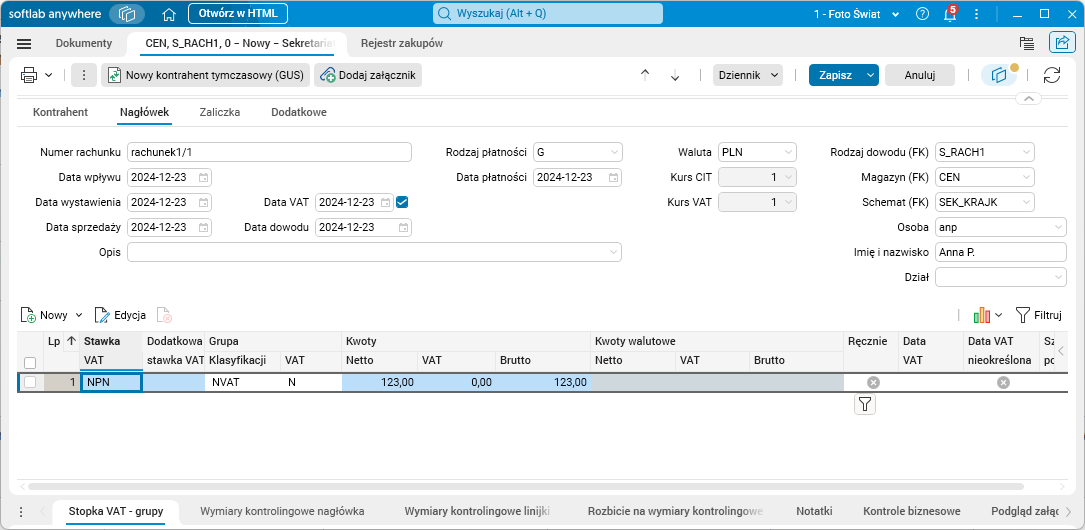Image resolution: width=1085 pixels, height=530 pixels.
Task: Open the Zaliczka section tab
Action: (x=220, y=112)
